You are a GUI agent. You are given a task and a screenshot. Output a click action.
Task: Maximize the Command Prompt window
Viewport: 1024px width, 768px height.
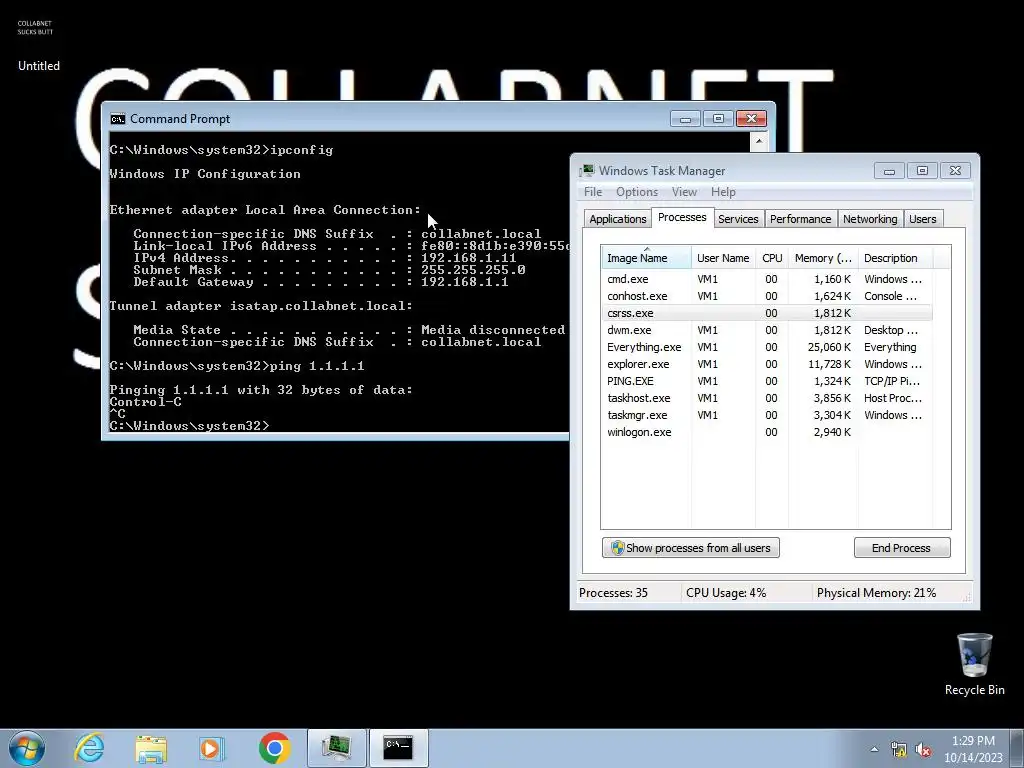718,119
